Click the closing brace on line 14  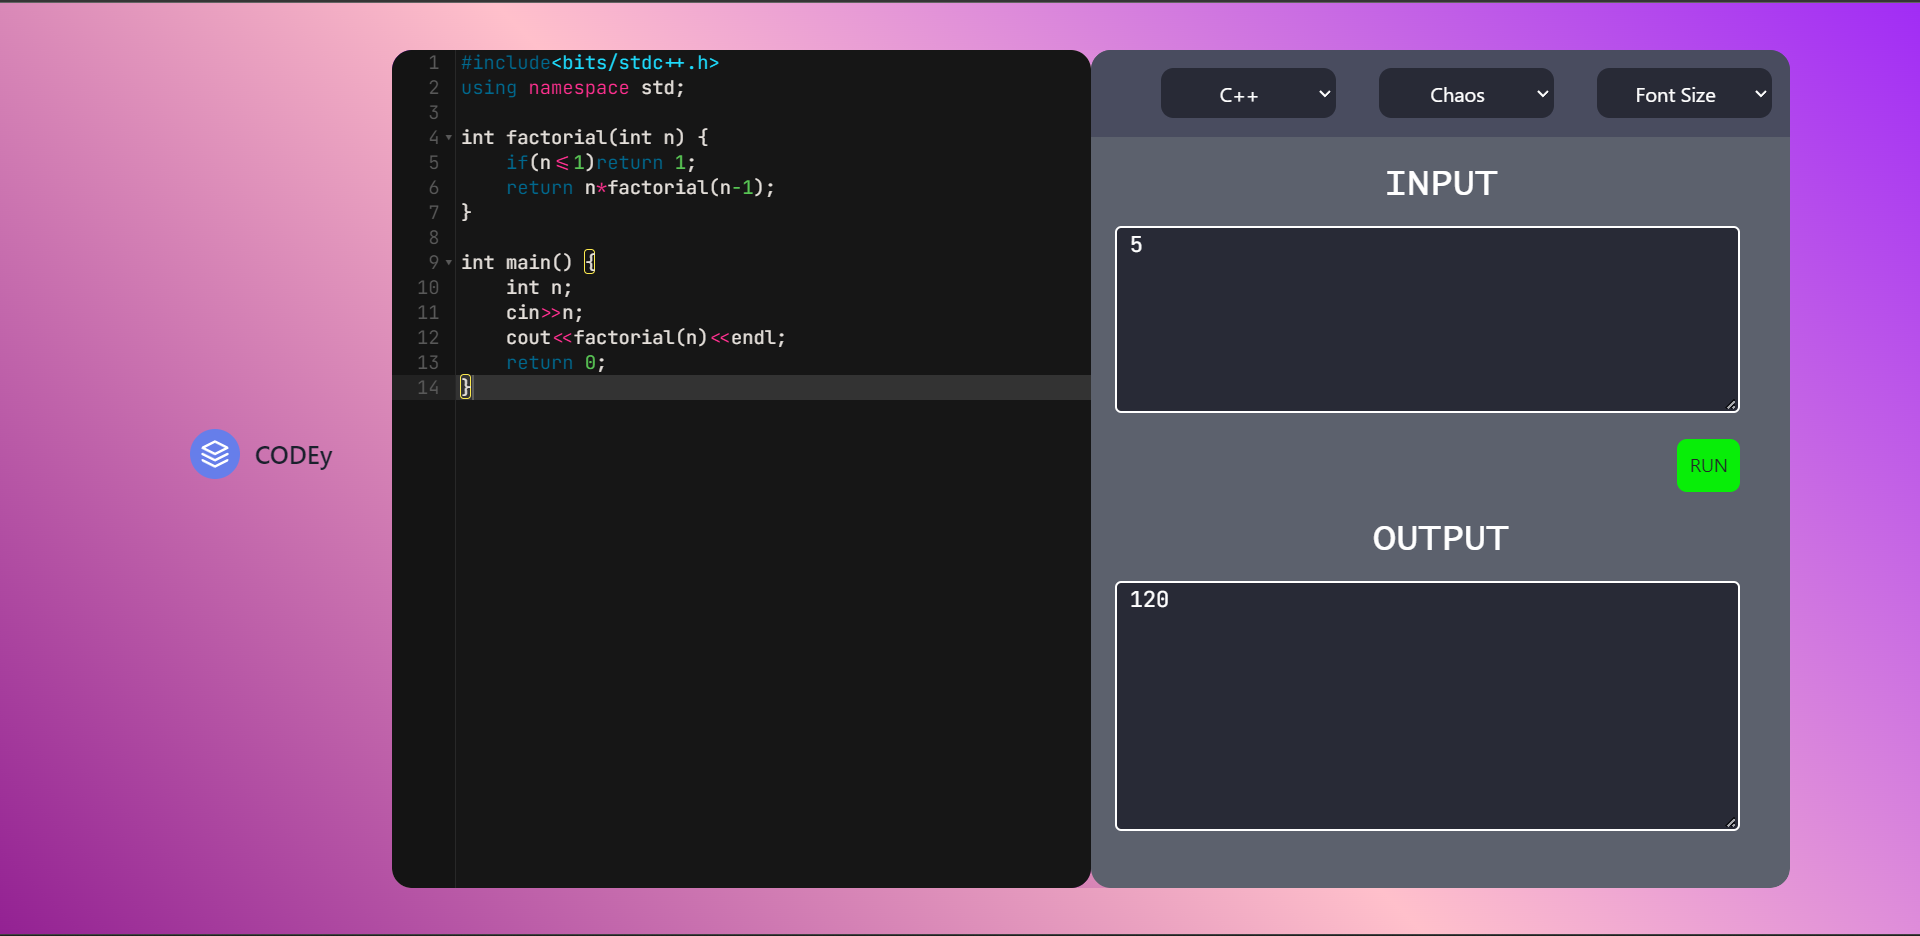(x=466, y=388)
